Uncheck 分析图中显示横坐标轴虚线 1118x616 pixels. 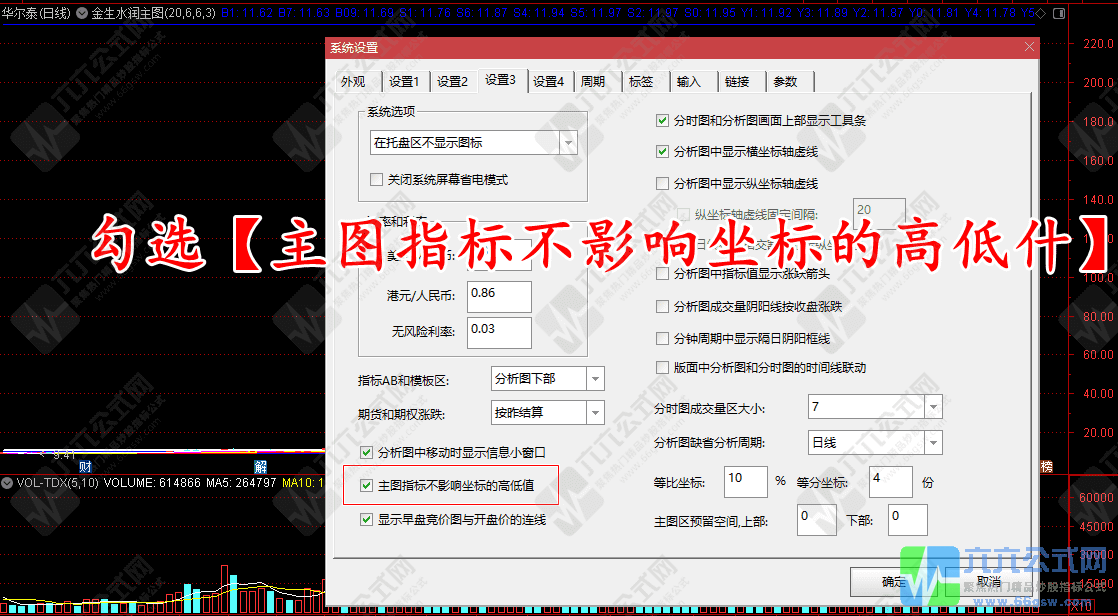click(663, 152)
